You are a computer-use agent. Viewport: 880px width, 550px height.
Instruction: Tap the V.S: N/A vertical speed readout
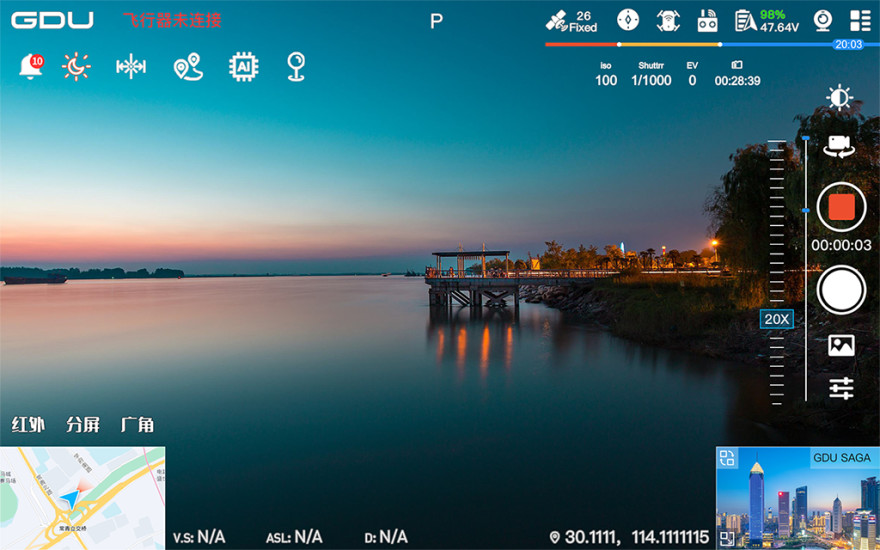point(199,537)
